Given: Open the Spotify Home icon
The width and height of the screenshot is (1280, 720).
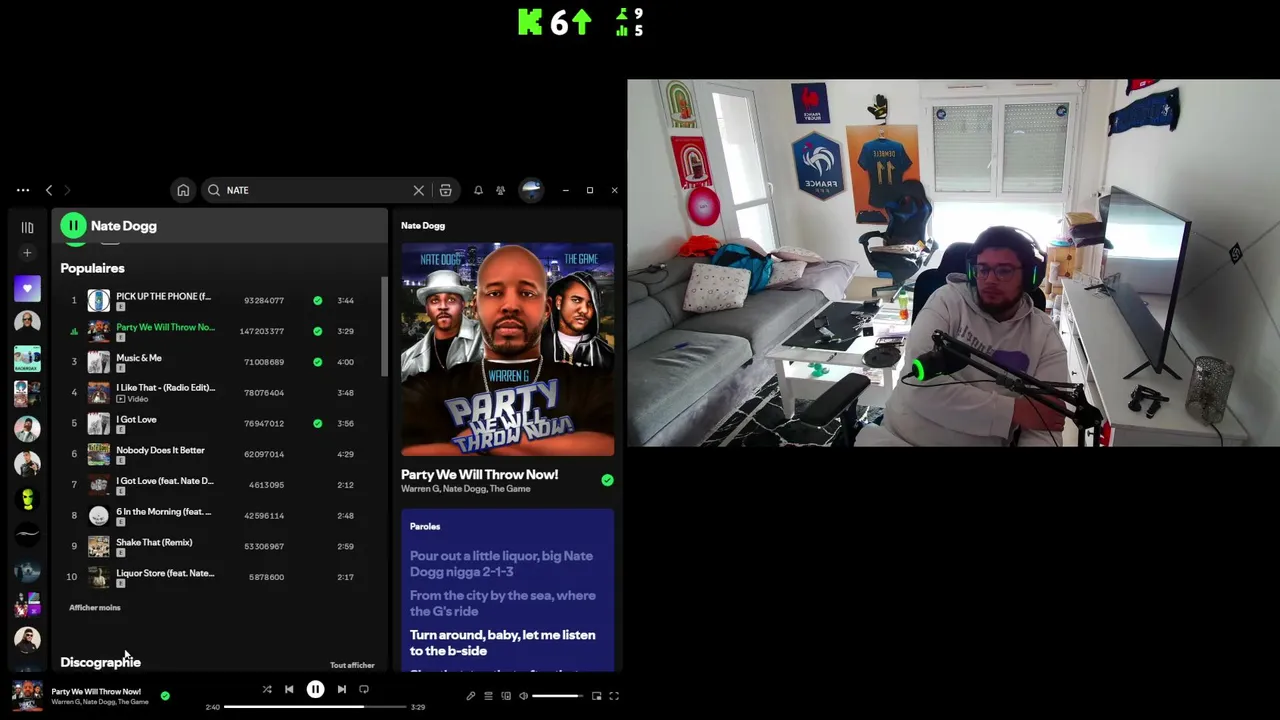Looking at the screenshot, I should (x=183, y=190).
